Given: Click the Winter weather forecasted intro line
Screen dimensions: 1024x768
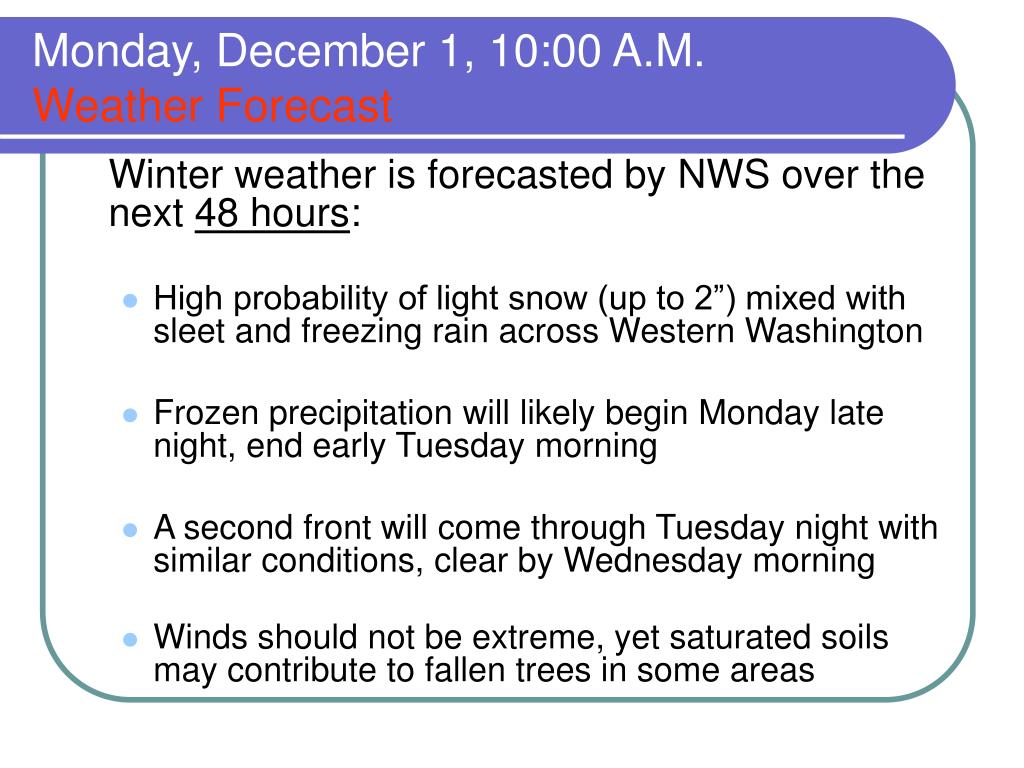Looking at the screenshot, I should pos(517,194).
